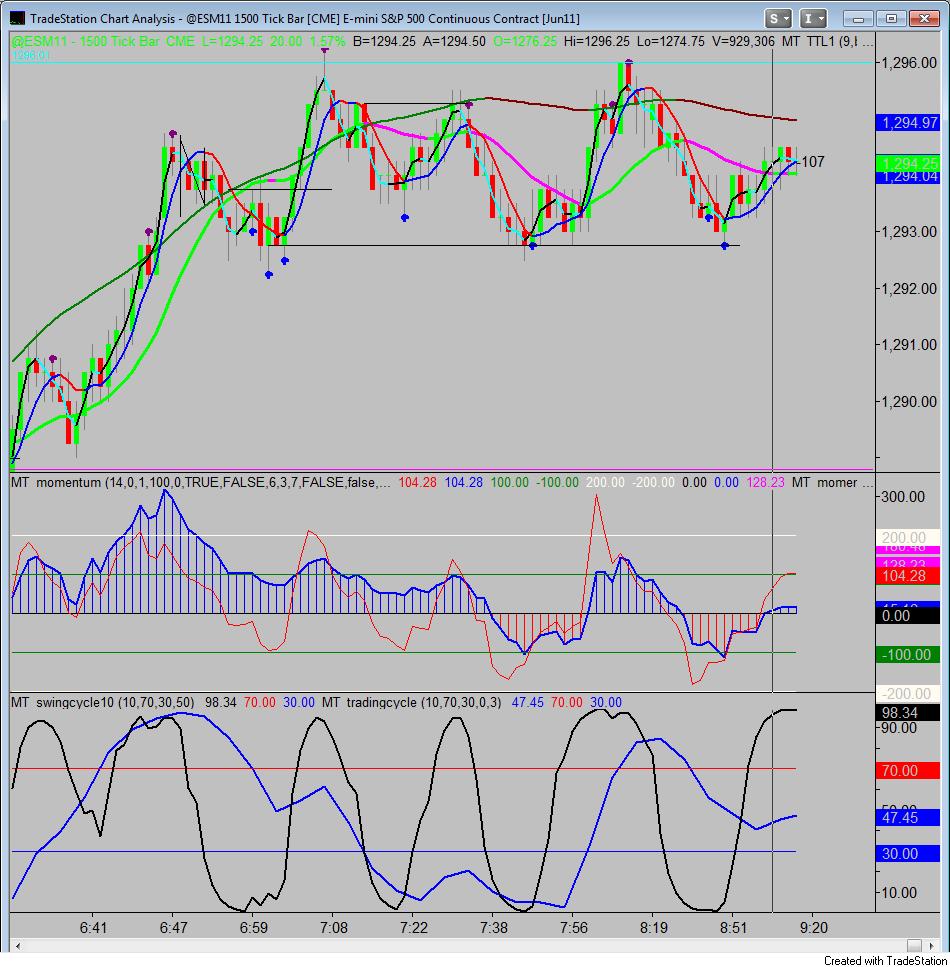Image resolution: width=950 pixels, height=967 pixels.
Task: Click the horizontal scrollbar left arrow
Action: click(x=18, y=945)
